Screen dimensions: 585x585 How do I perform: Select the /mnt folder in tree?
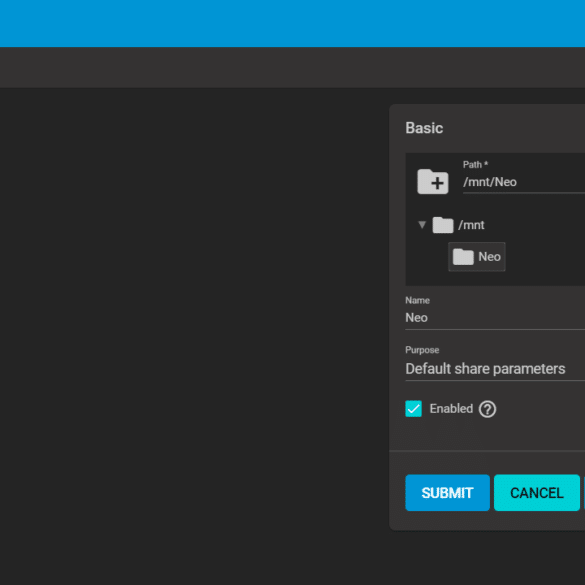[x=459, y=225]
